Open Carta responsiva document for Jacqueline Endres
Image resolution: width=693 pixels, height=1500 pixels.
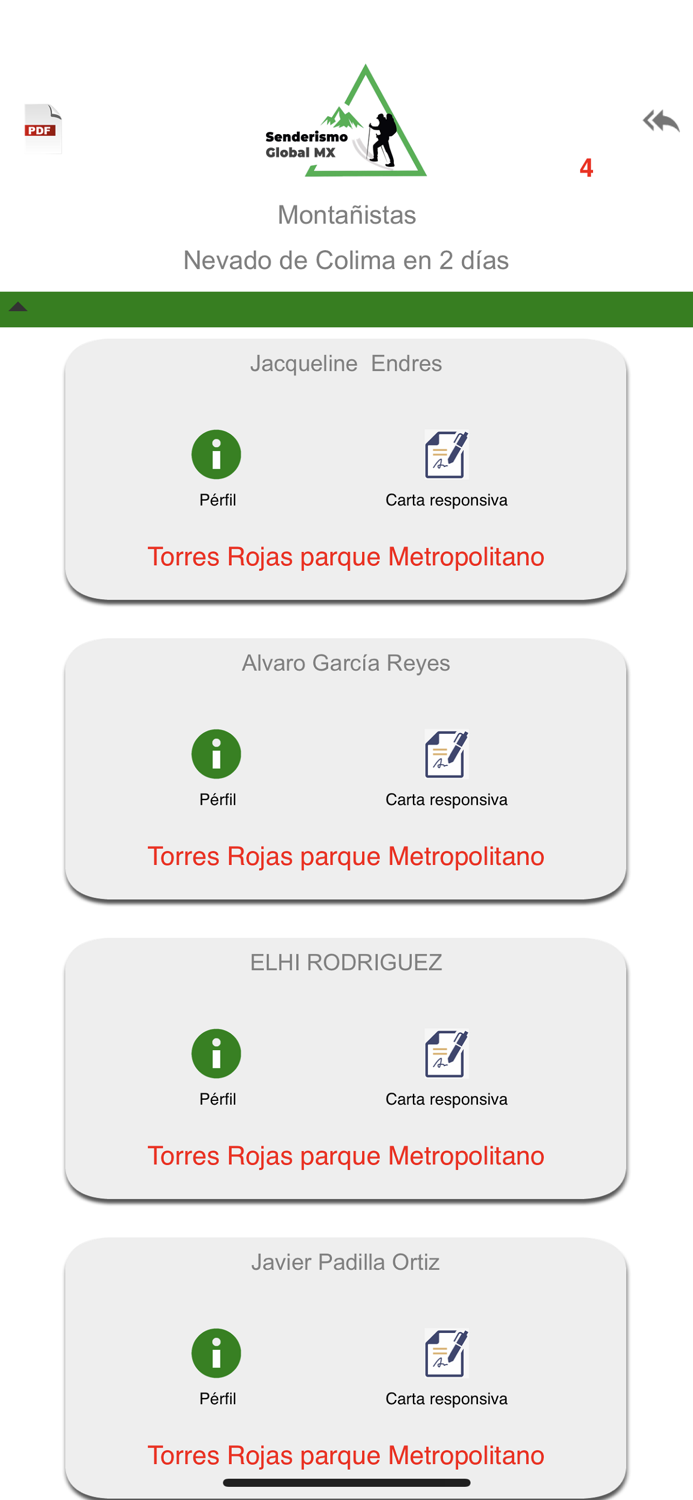point(446,453)
